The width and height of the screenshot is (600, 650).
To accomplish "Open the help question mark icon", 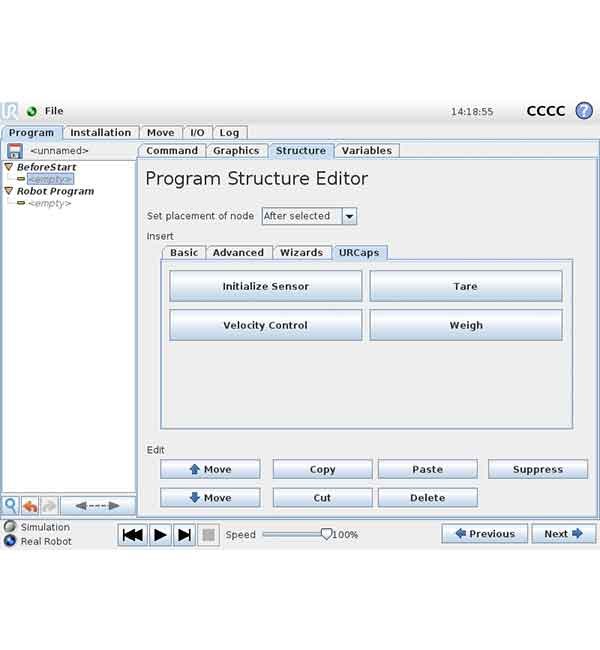I will 584,111.
